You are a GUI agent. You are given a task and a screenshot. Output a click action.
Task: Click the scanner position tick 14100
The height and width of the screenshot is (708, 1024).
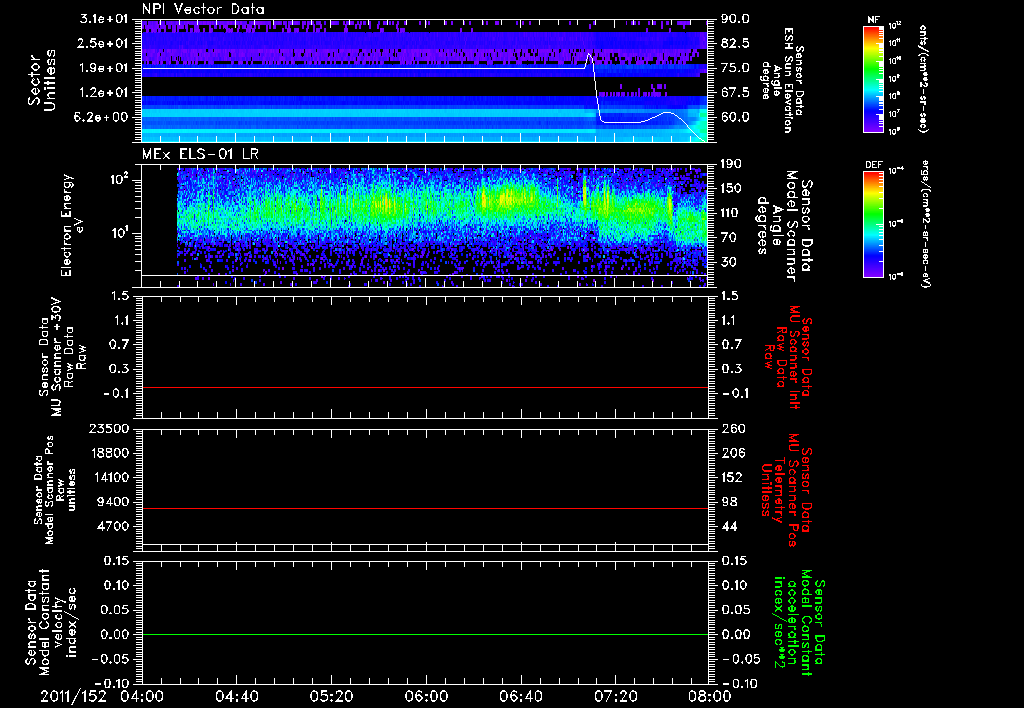click(110, 477)
